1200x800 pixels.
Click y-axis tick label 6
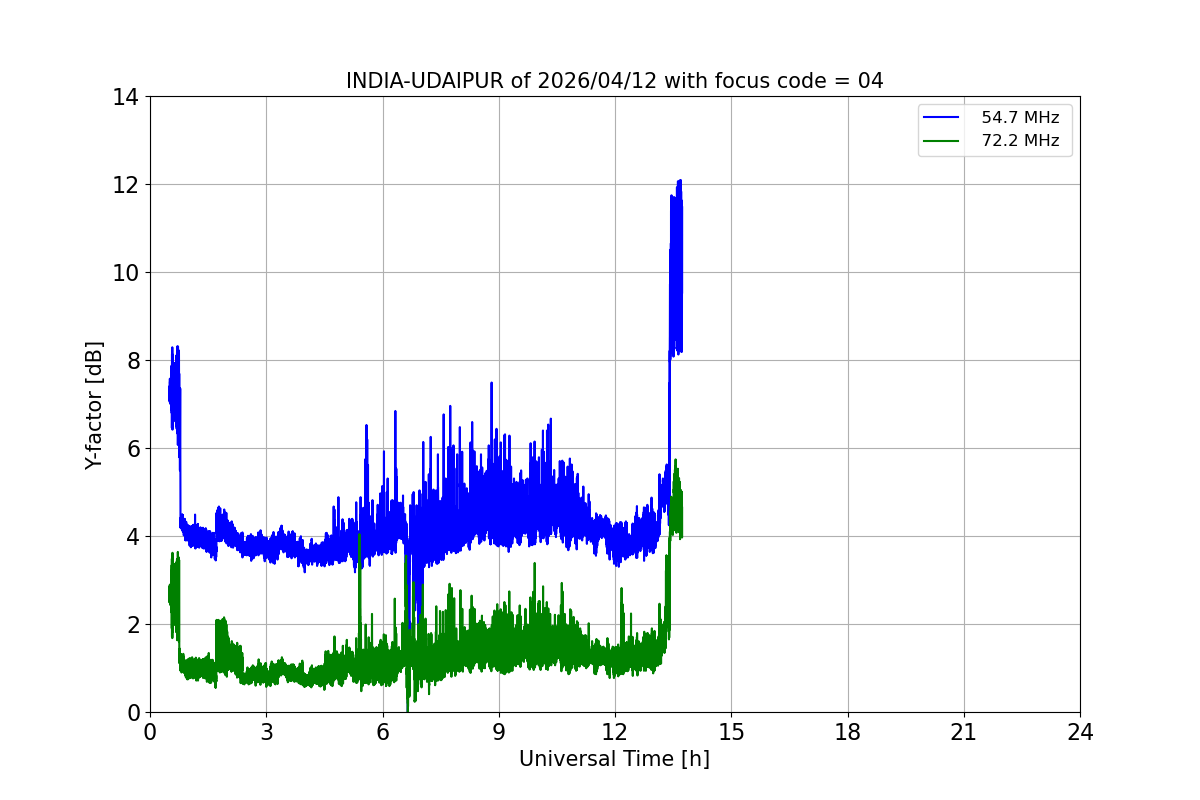132,449
